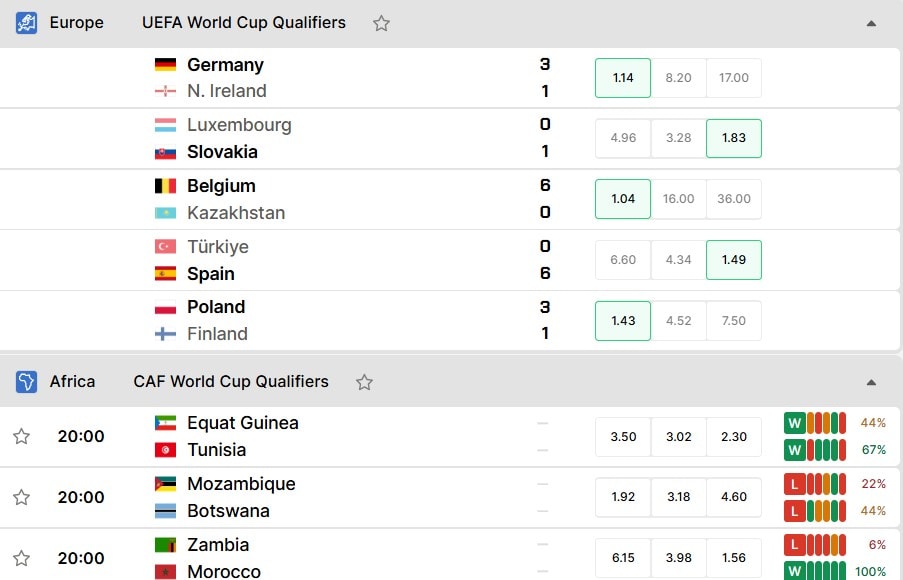Click the Germany flag icon
903x580 pixels.
[165, 65]
